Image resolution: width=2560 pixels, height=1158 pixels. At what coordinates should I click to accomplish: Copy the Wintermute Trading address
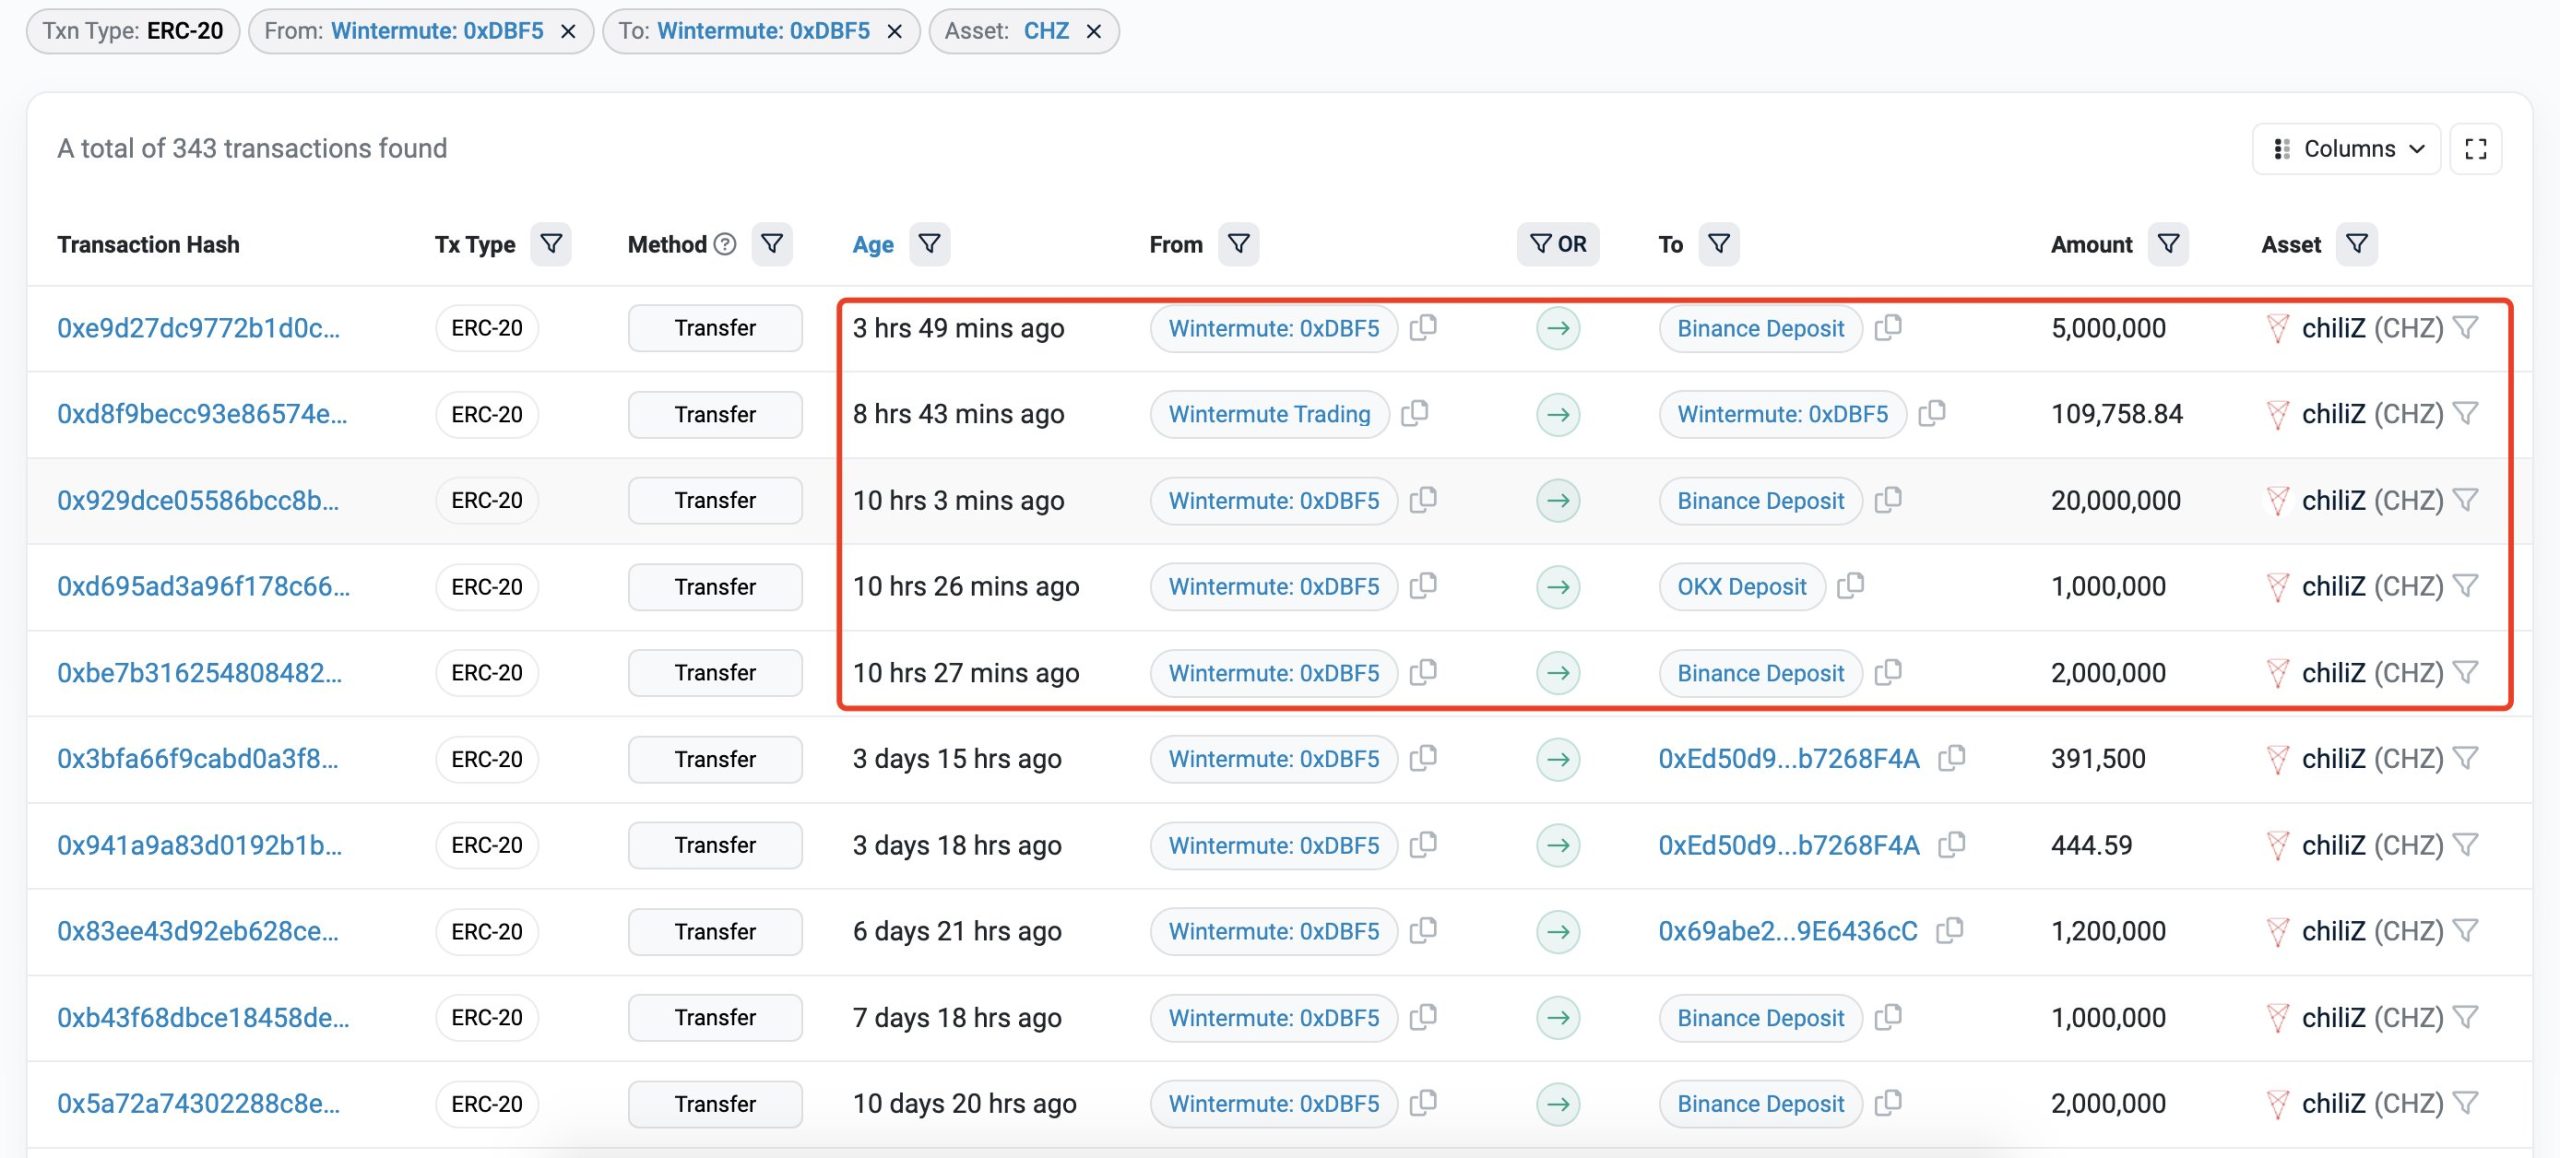(1415, 413)
